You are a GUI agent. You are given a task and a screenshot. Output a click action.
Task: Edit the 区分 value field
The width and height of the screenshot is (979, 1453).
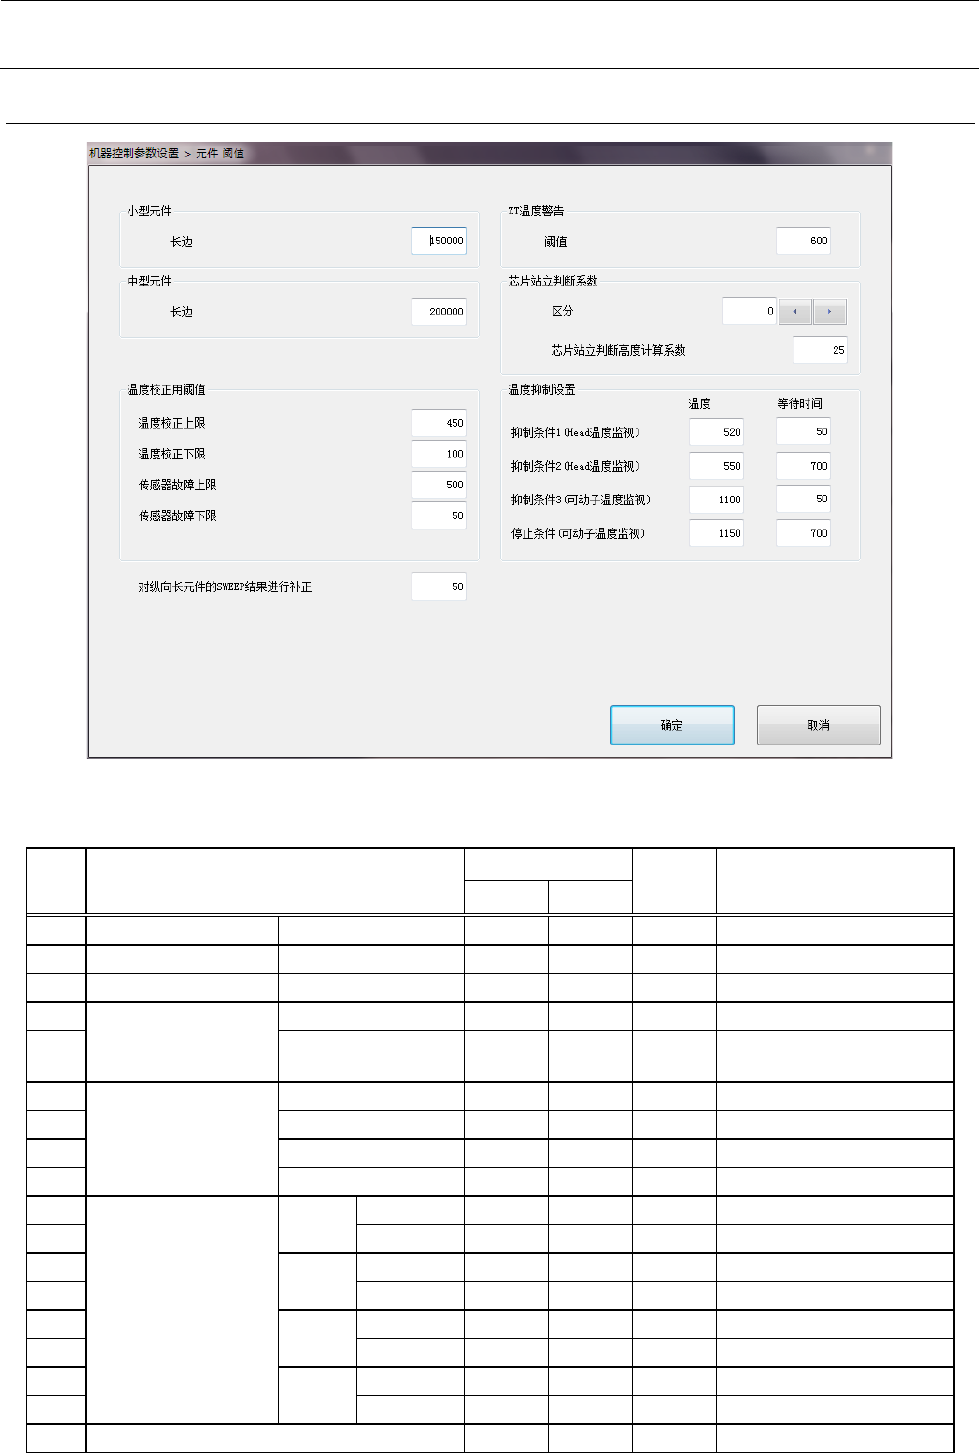point(749,311)
